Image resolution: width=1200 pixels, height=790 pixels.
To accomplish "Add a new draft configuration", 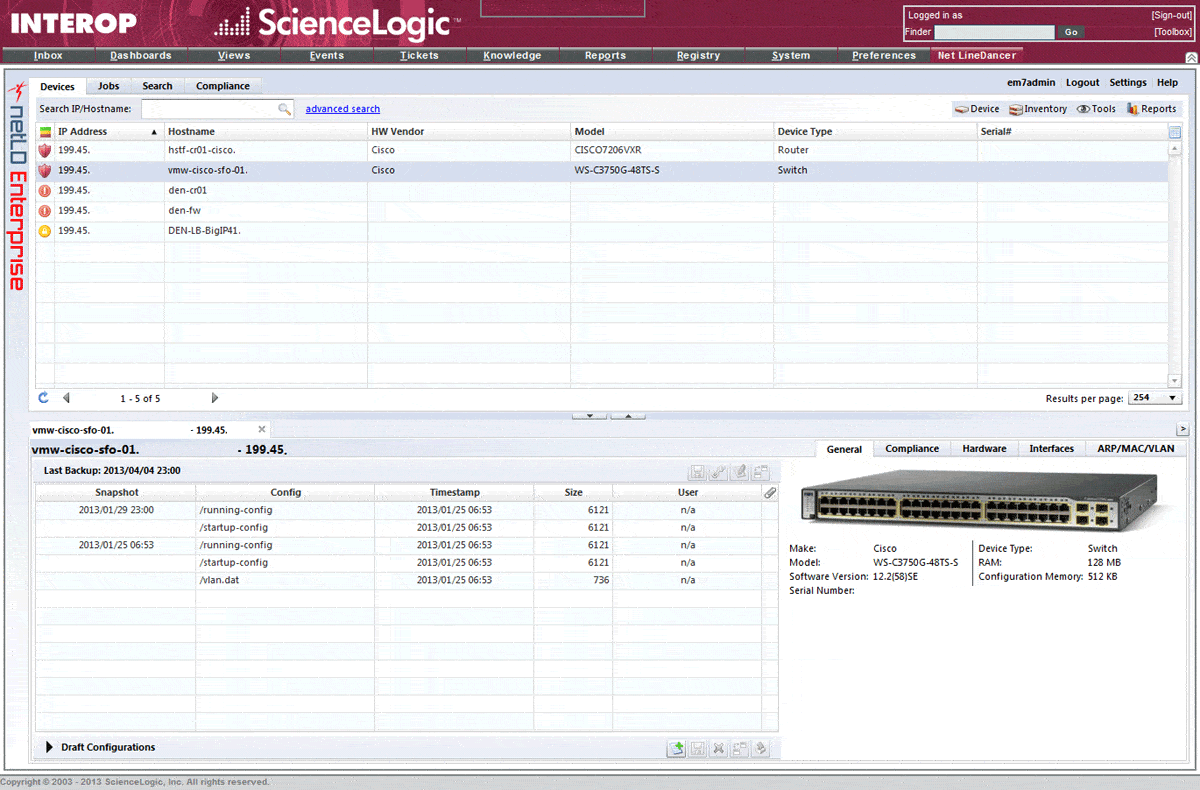I will click(677, 748).
